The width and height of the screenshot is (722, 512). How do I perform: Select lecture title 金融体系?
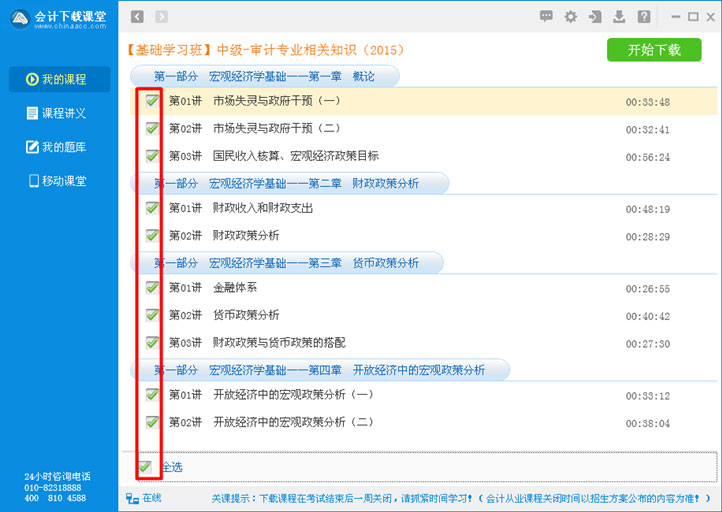(235, 288)
